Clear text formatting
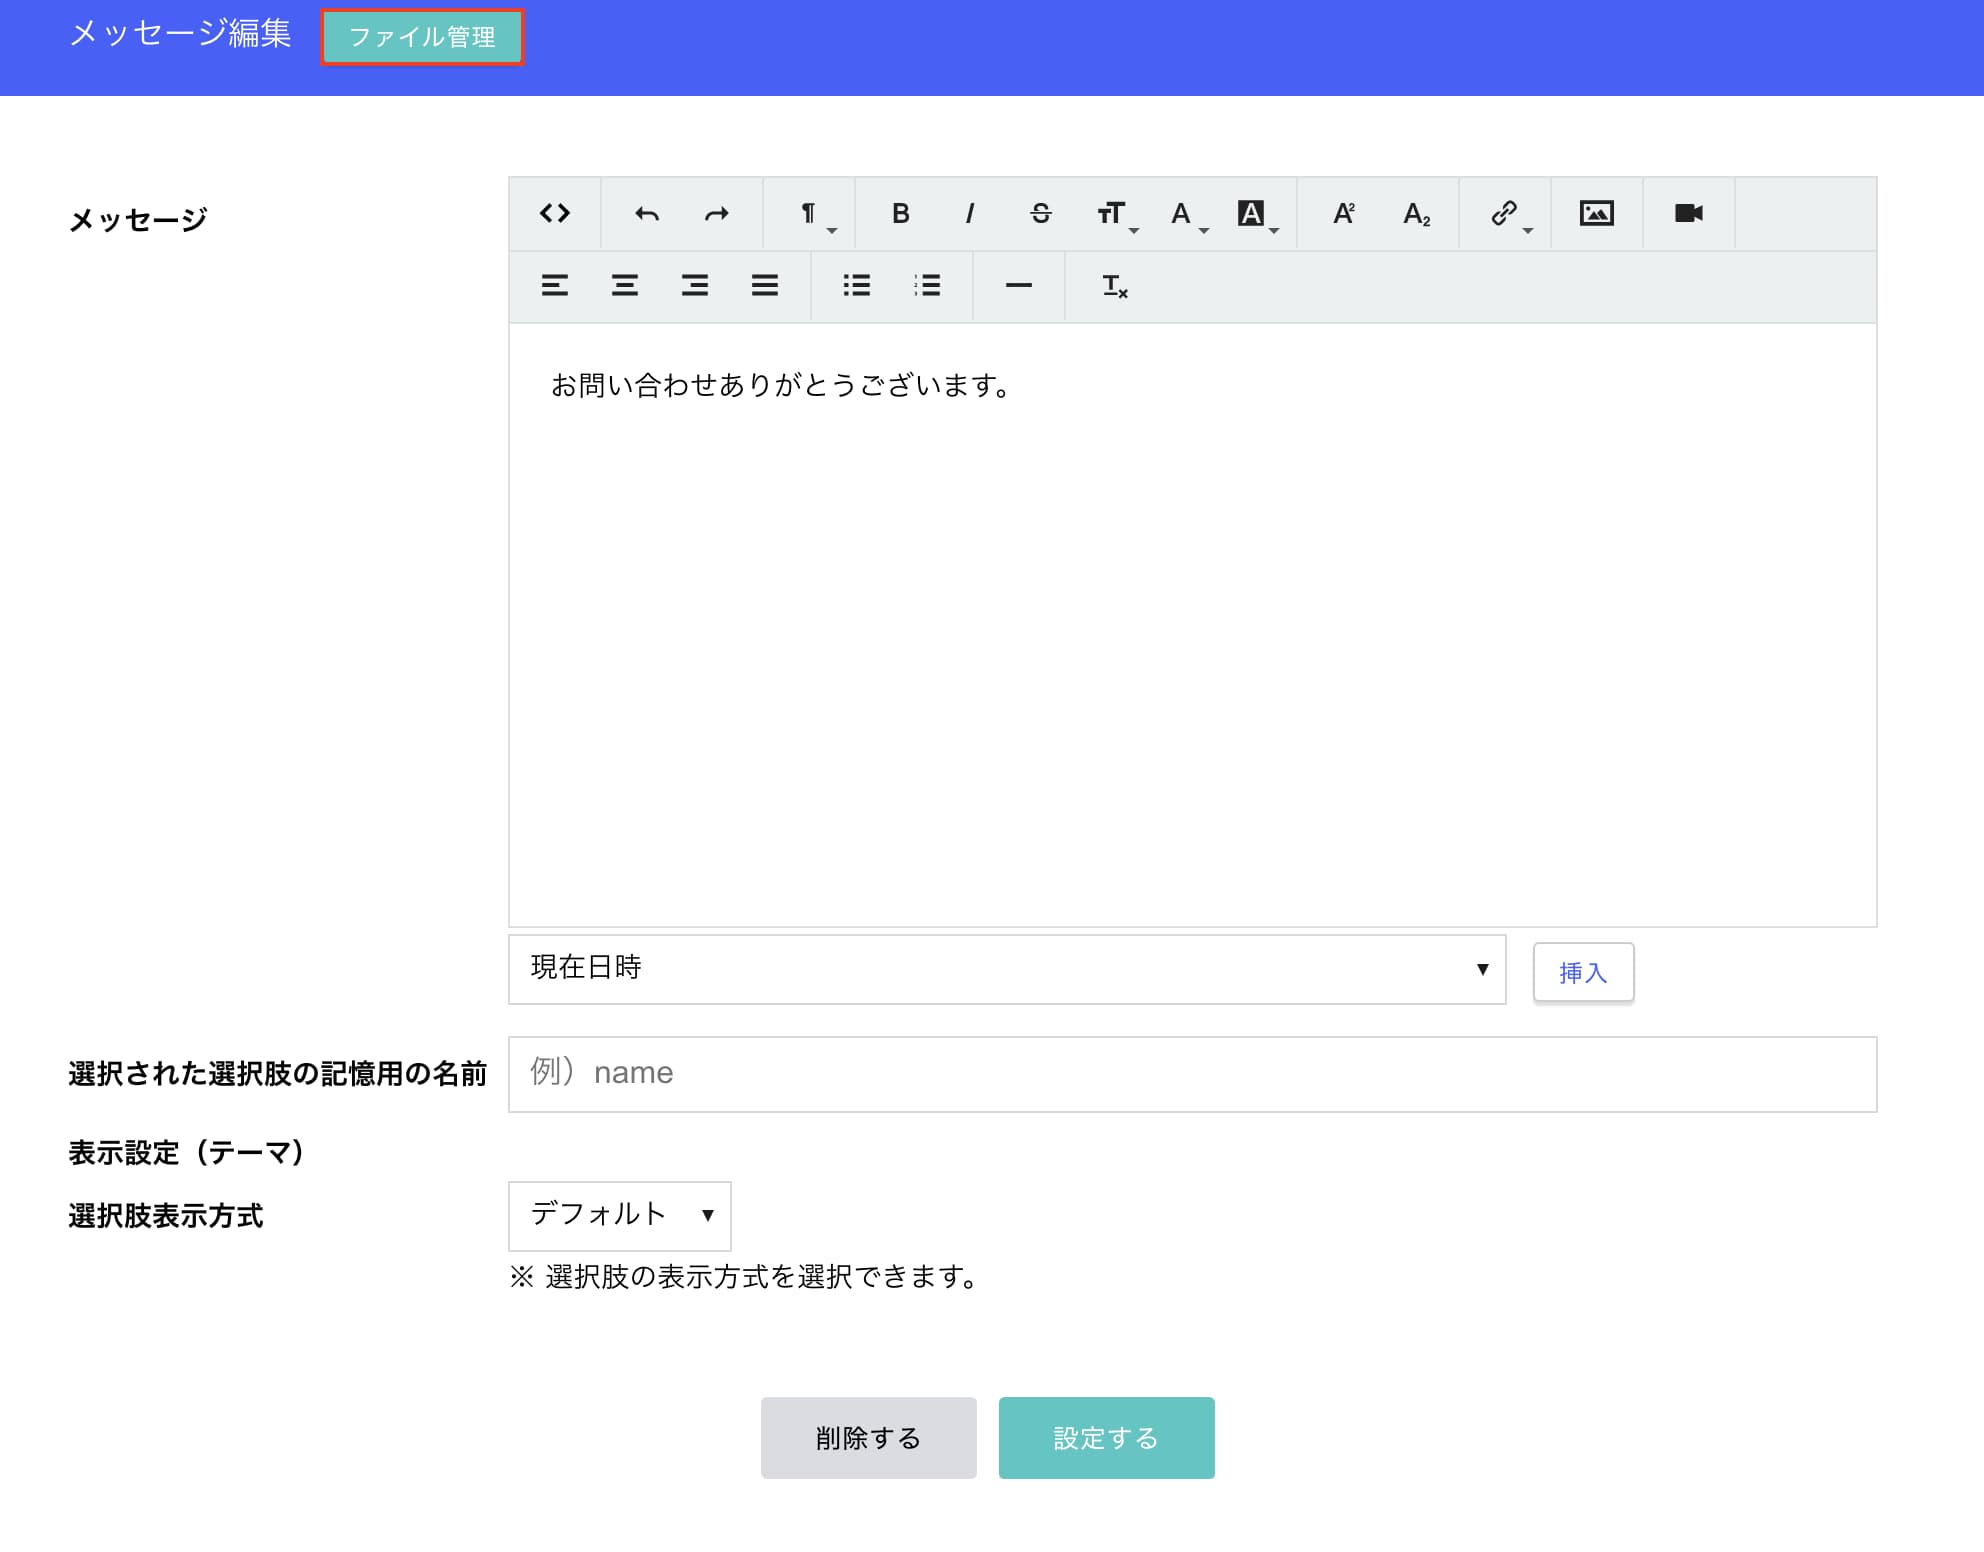The height and width of the screenshot is (1552, 1984). coord(1113,286)
